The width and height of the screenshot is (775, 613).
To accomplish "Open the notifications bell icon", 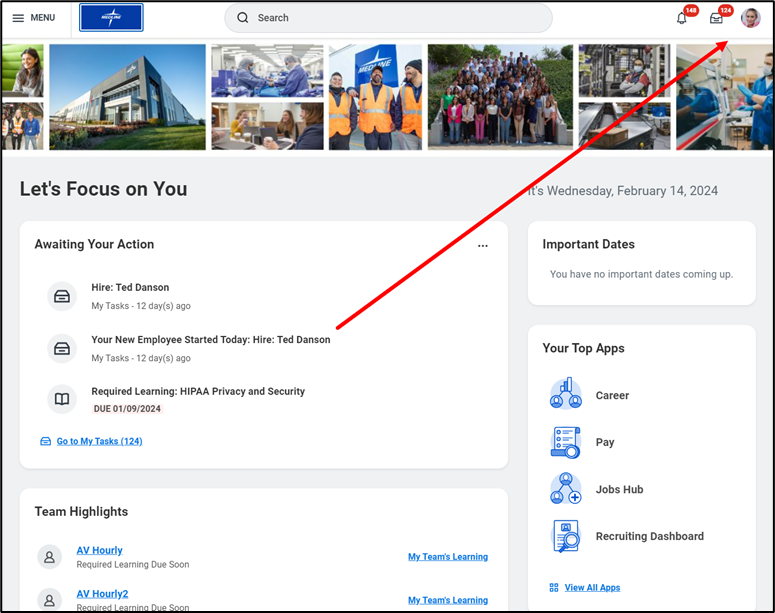I will [x=682, y=18].
